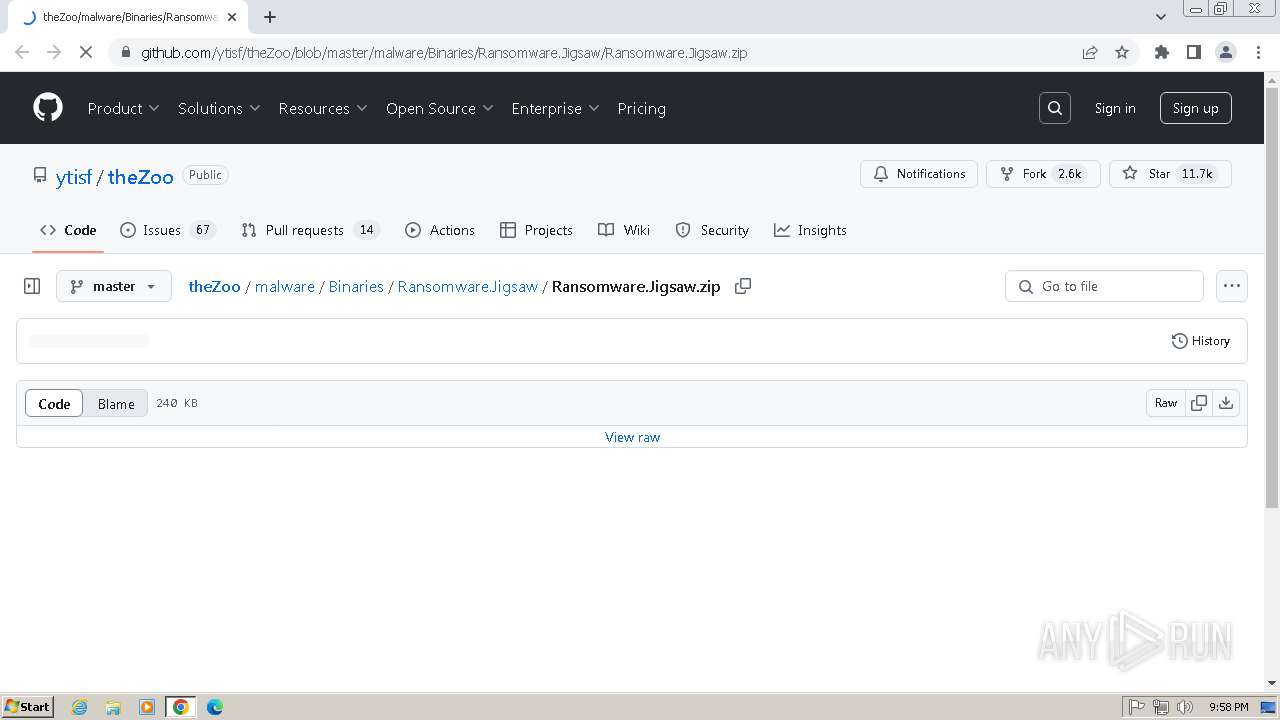
Task: Switch to the Code tab
Action: click(x=68, y=230)
